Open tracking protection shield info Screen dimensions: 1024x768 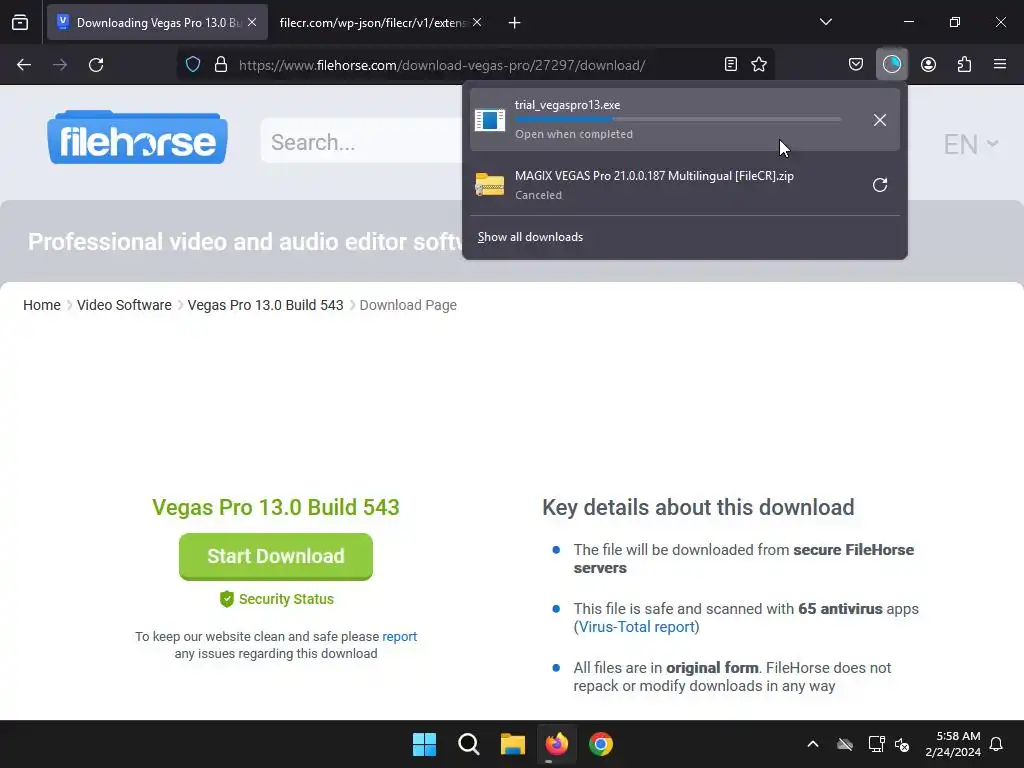pos(193,65)
